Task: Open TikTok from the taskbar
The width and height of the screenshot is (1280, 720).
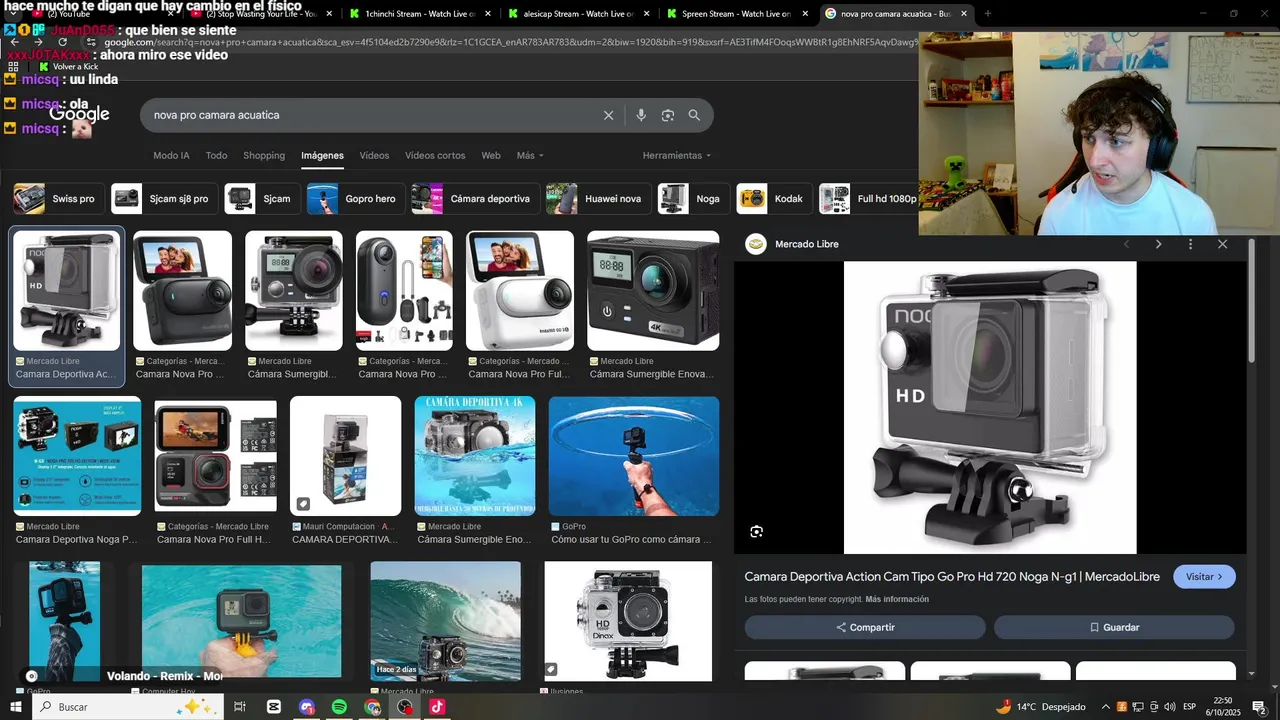Action: [x=437, y=707]
